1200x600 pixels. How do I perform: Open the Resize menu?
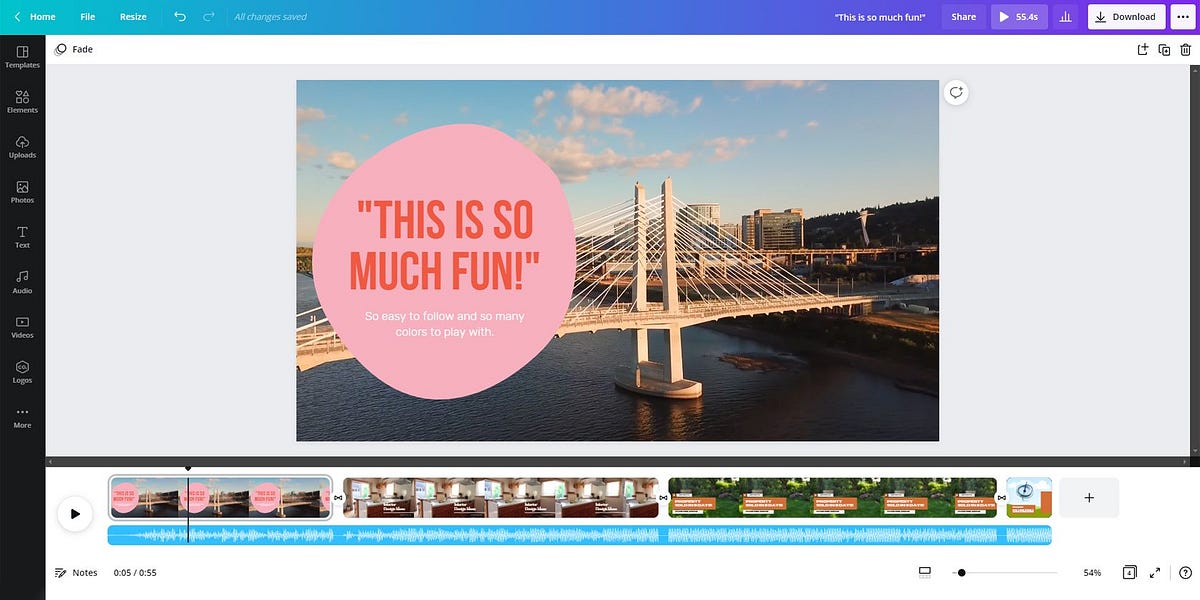[x=132, y=16]
